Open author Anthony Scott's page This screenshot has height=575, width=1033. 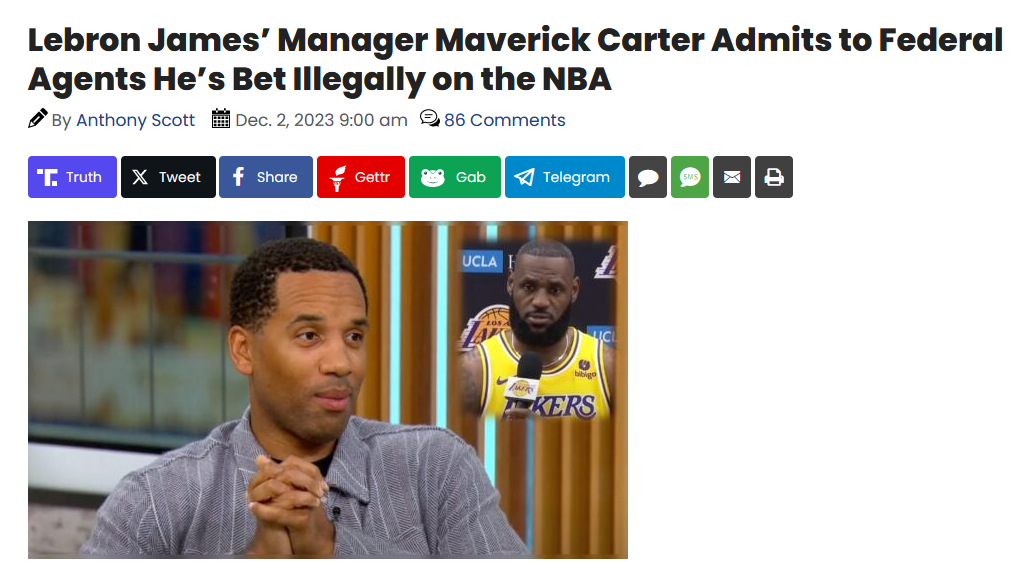pyautogui.click(x=135, y=120)
